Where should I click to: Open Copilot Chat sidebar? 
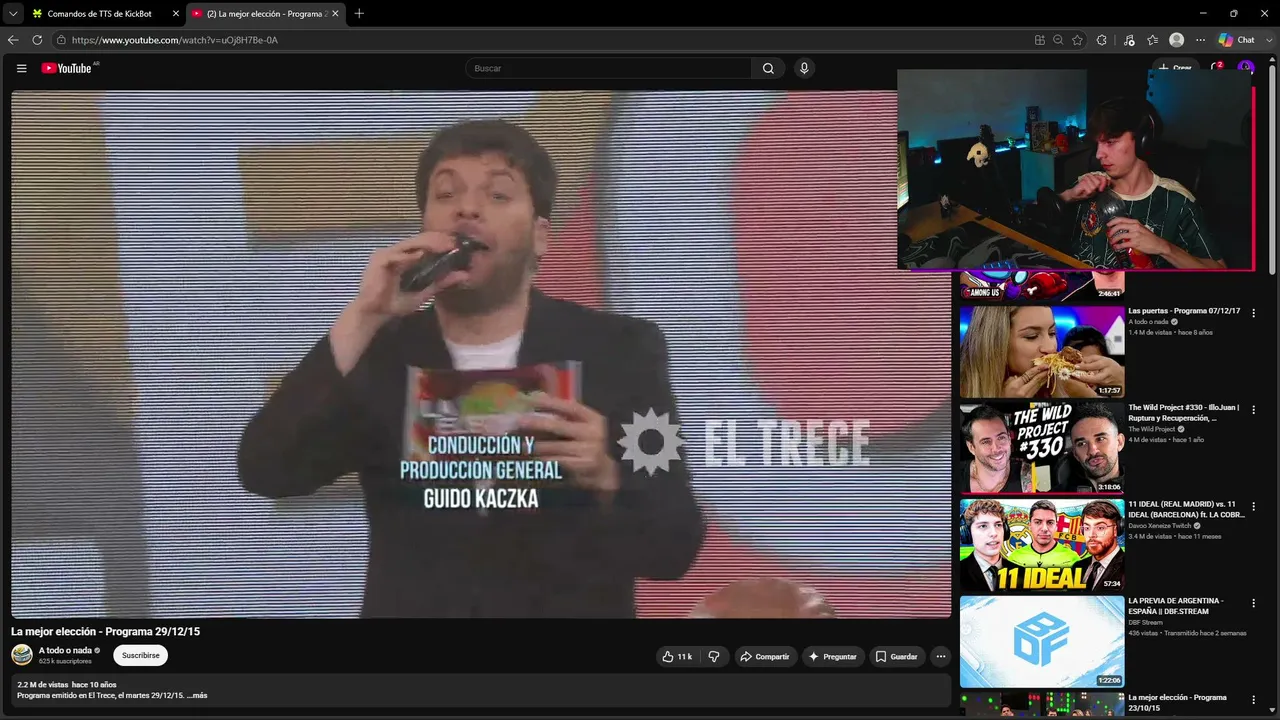click(x=1236, y=40)
